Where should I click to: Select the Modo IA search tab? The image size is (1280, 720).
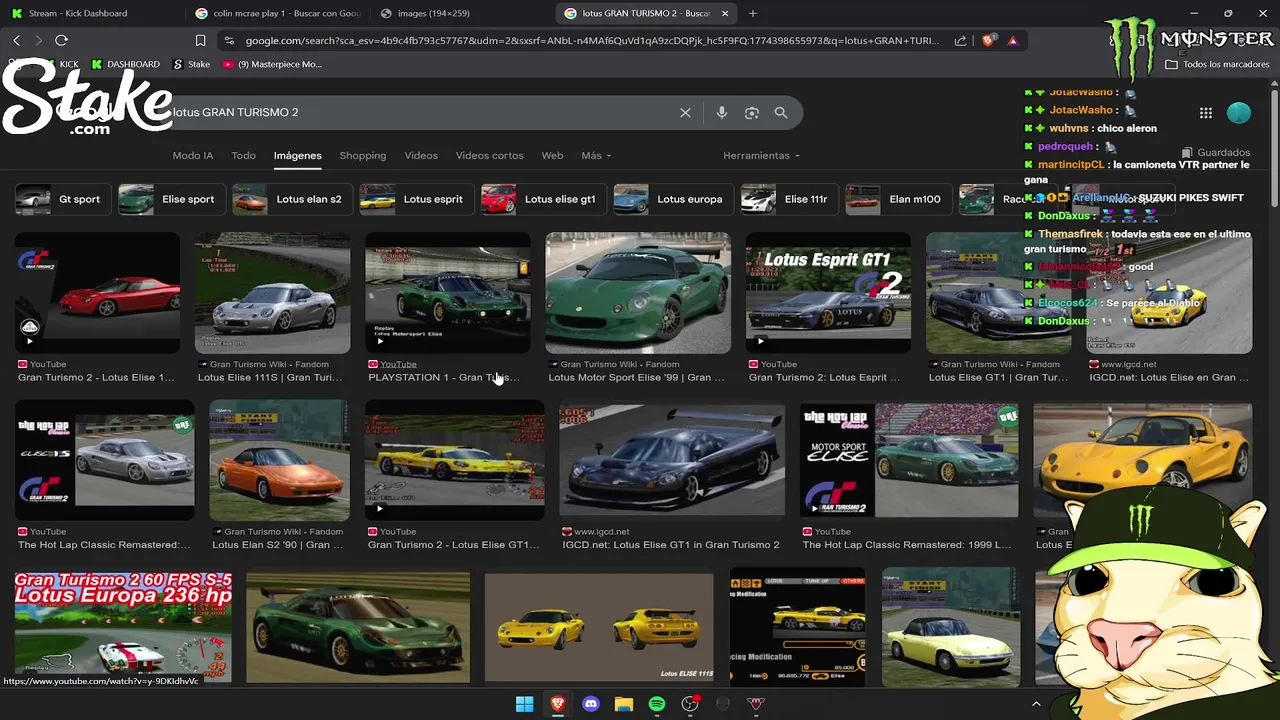[x=193, y=155]
